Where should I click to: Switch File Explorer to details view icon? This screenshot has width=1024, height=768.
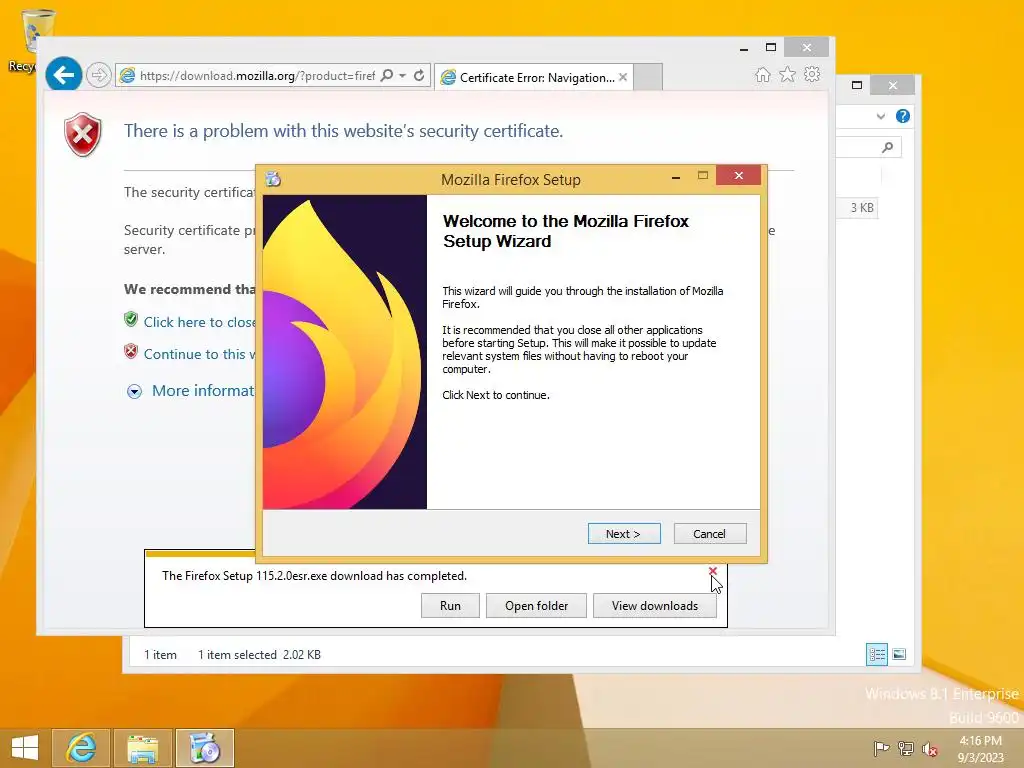(876, 654)
